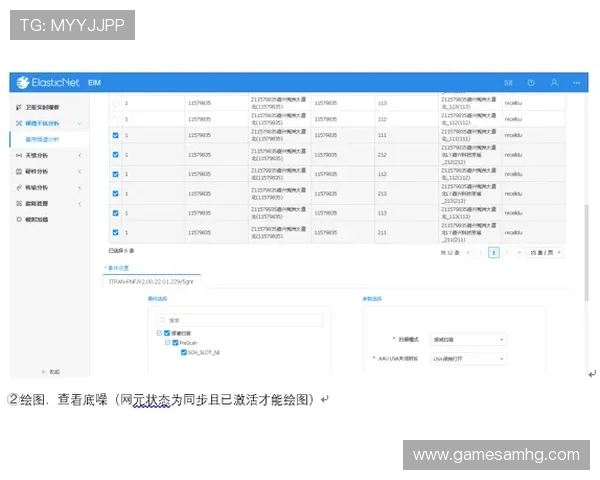Click the '共 12 条' total count text

click(x=450, y=253)
